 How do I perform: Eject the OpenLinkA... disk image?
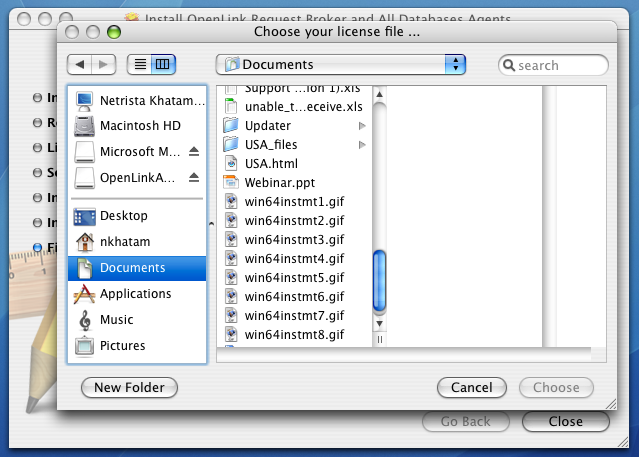(x=194, y=178)
